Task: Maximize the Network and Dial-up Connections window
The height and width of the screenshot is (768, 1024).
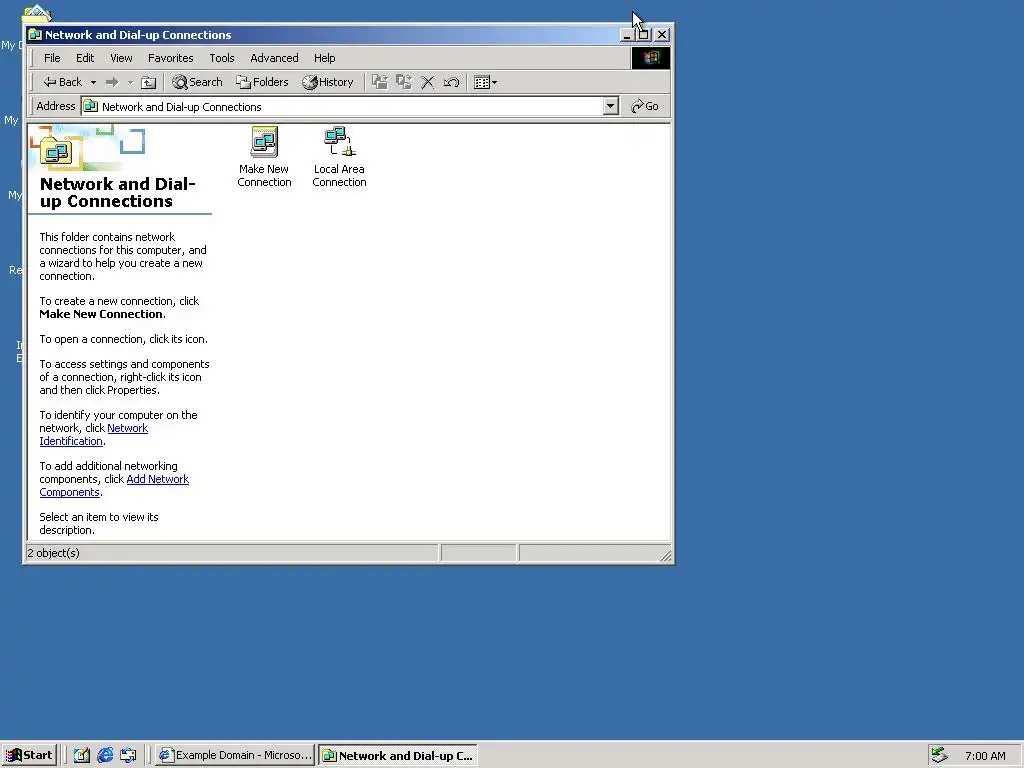Action: 643,35
